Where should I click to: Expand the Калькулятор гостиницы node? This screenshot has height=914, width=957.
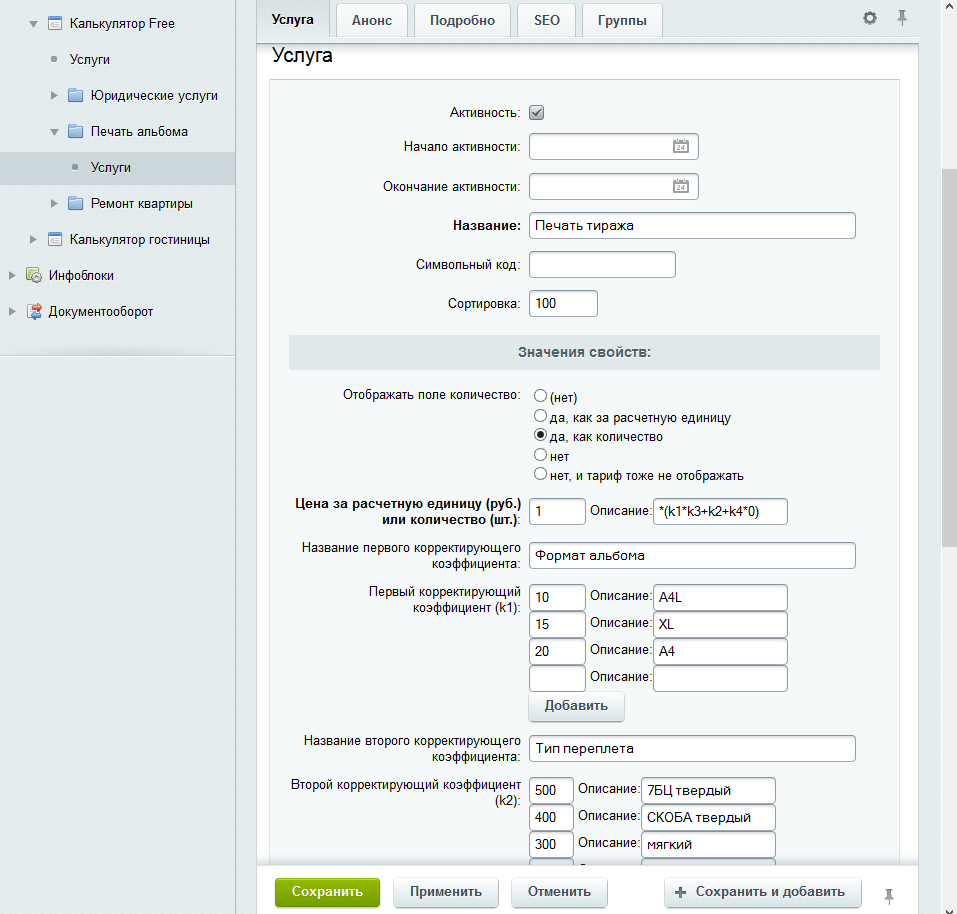[33, 239]
